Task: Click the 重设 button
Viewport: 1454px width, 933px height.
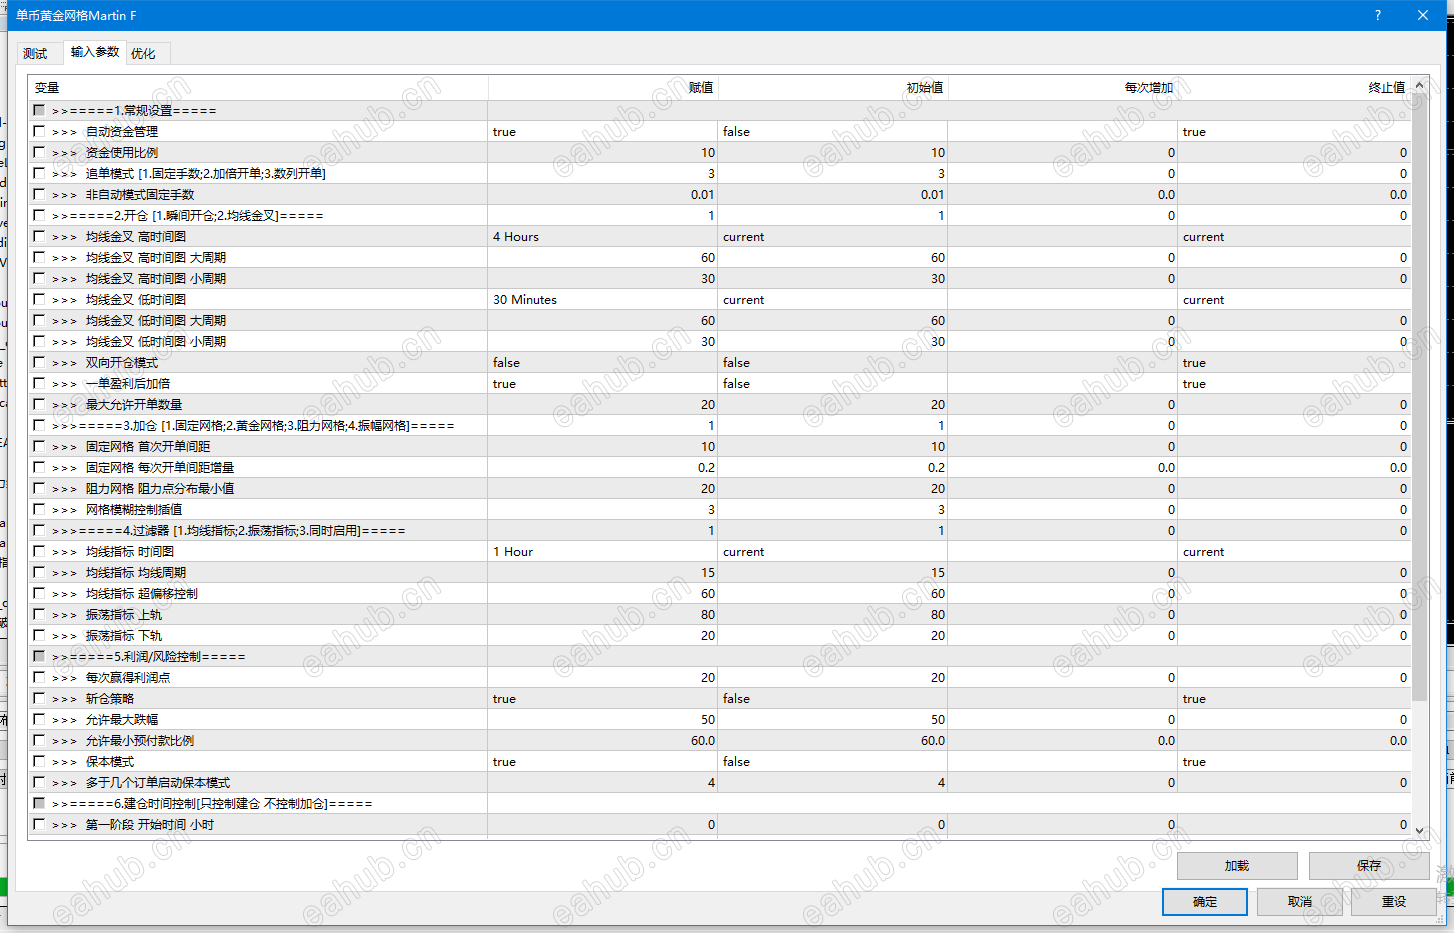Action: point(1394,902)
